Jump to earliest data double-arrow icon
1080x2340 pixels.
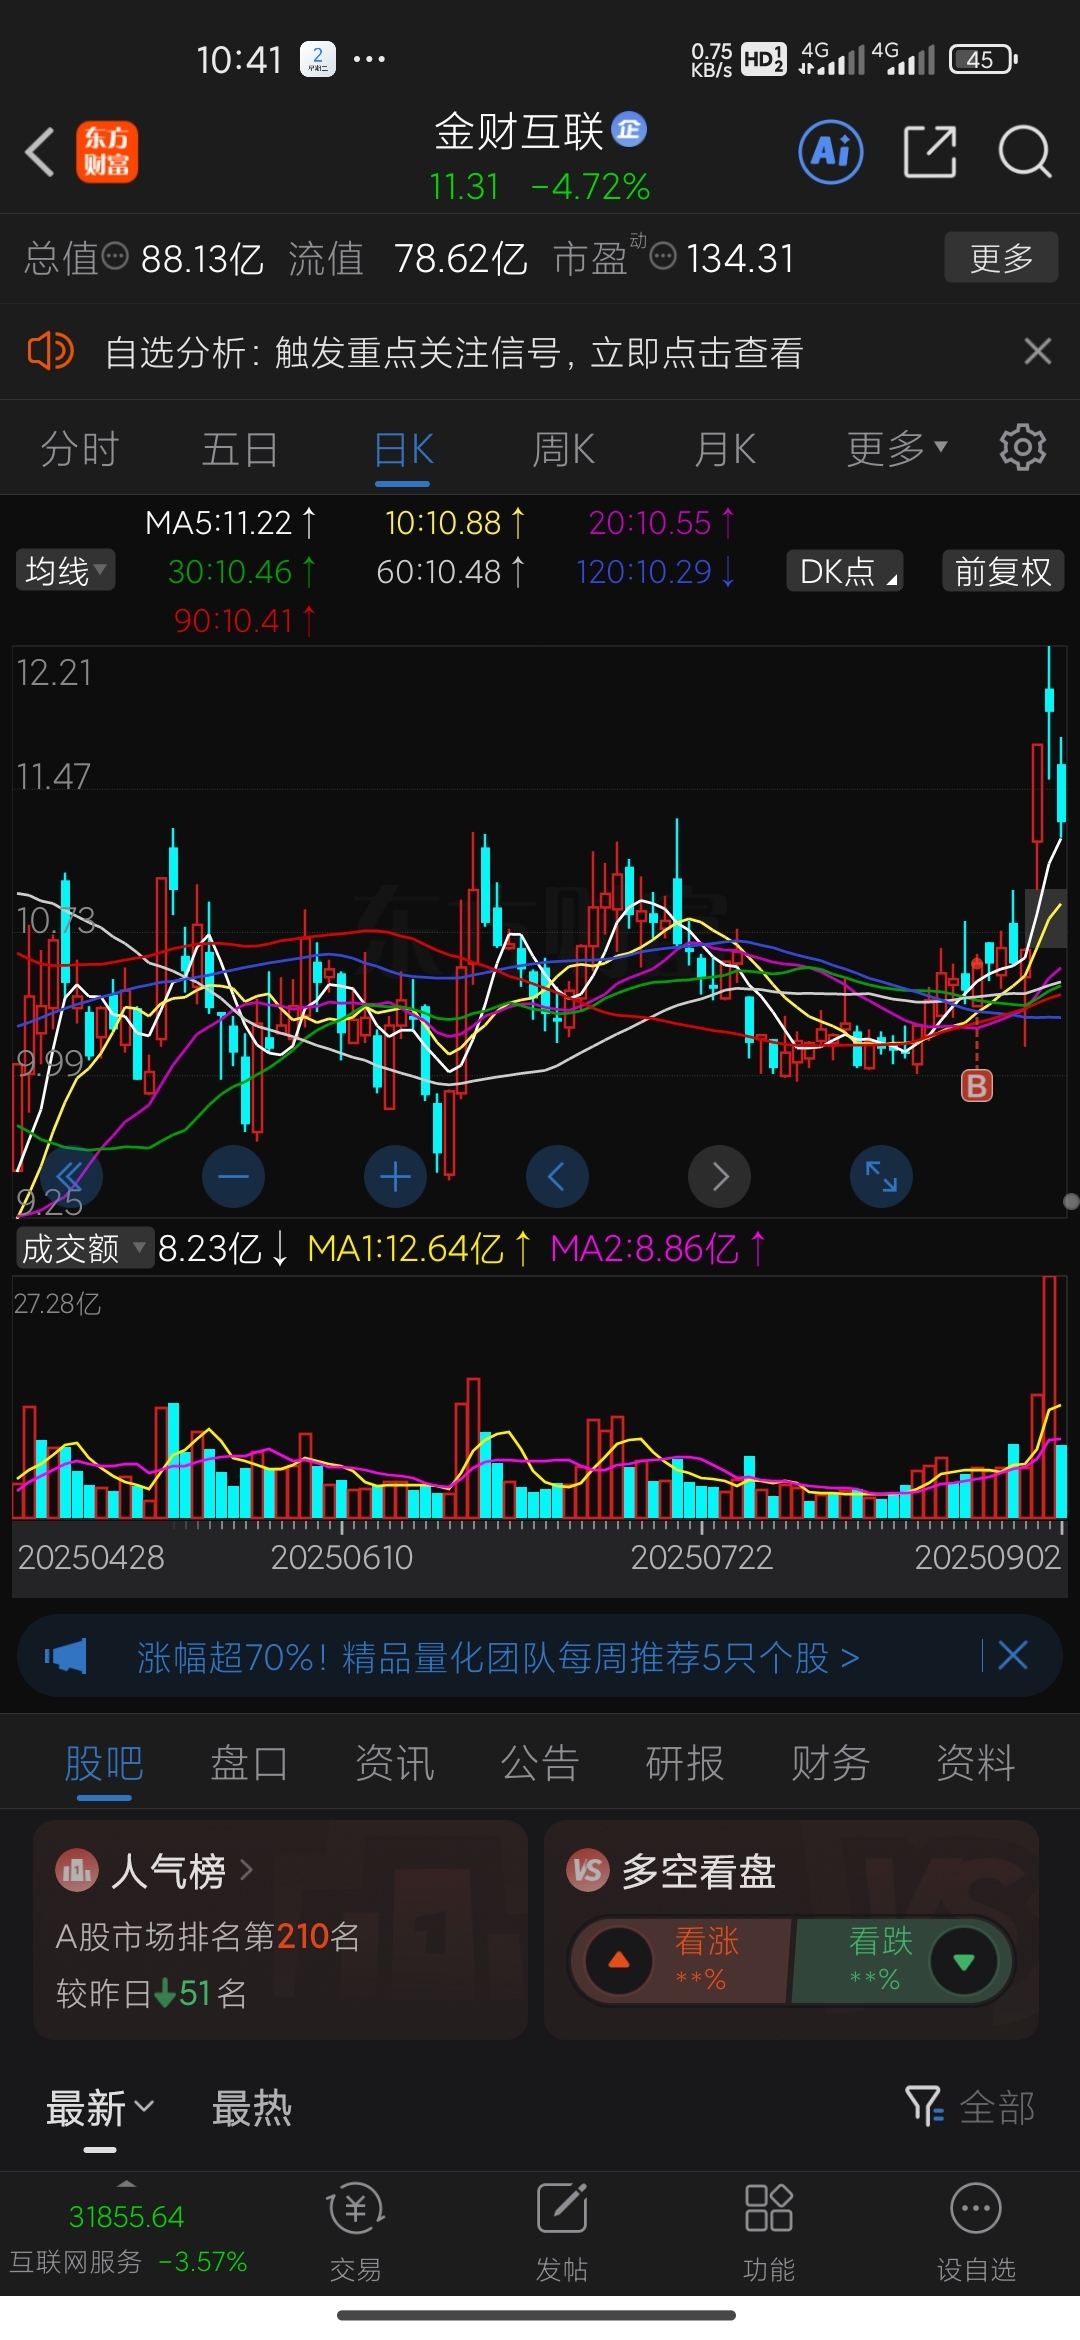point(72,1176)
